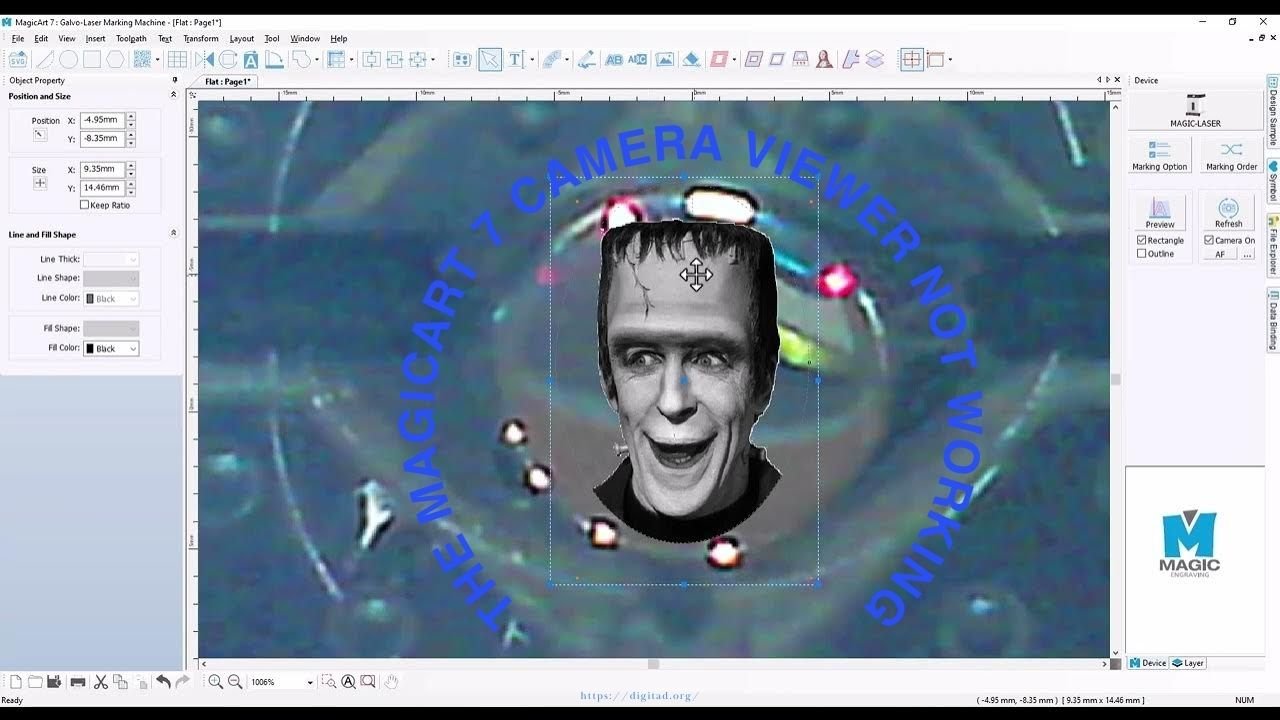Click the black Fill Color swatch
1280x720 pixels.
click(x=90, y=349)
